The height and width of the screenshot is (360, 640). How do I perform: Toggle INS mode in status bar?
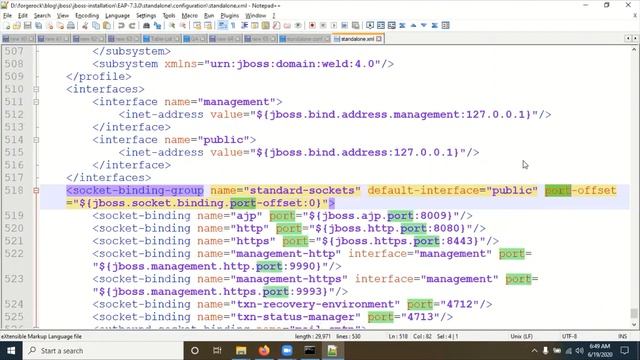(622, 336)
